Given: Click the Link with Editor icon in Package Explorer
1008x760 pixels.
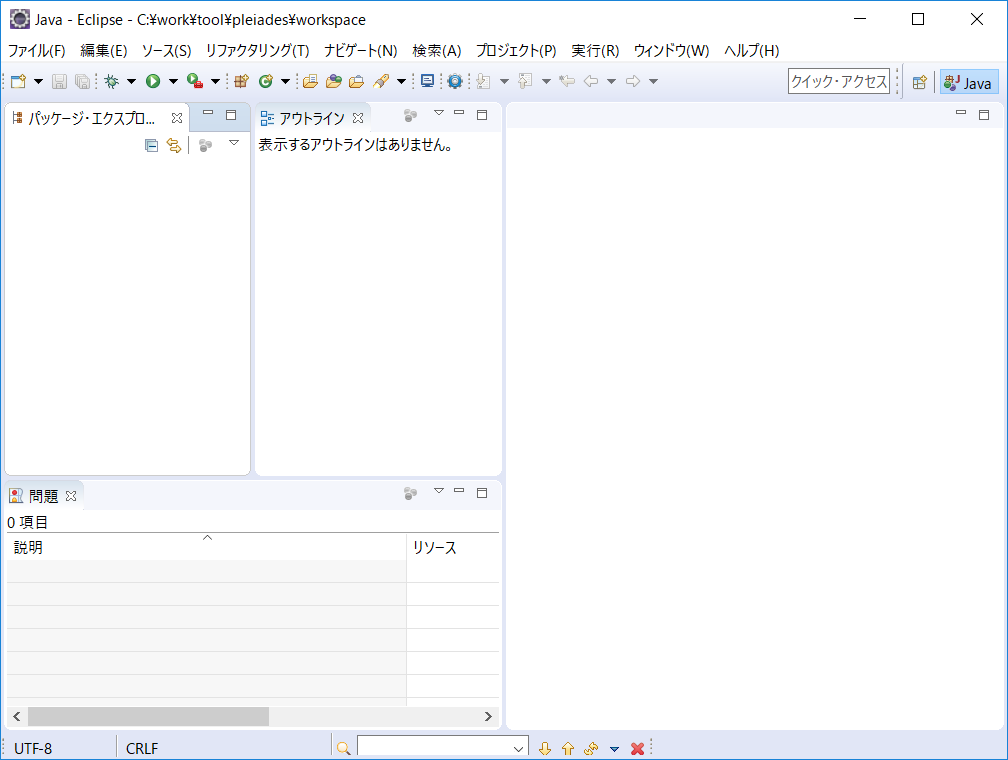Looking at the screenshot, I should (x=174, y=144).
